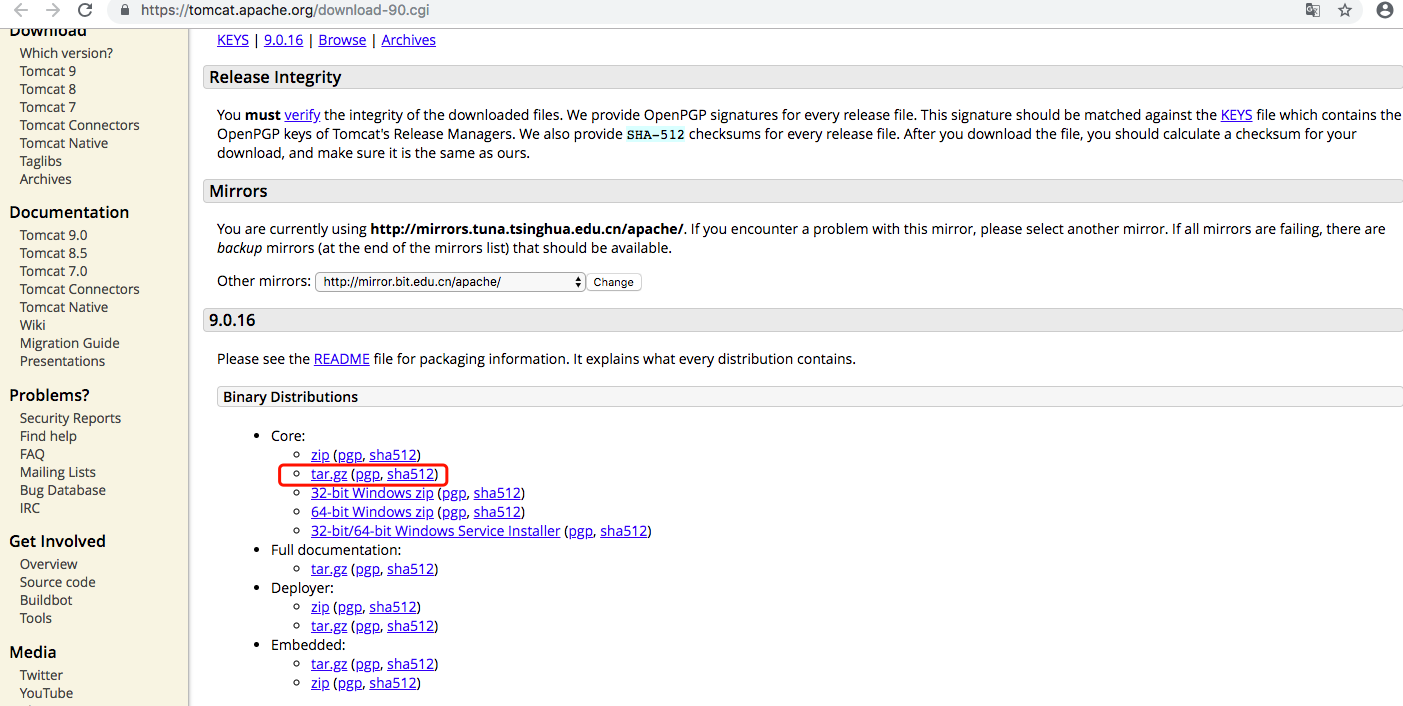Download the Deployer zip
Viewport: 1403px width, 706px height.
320,607
